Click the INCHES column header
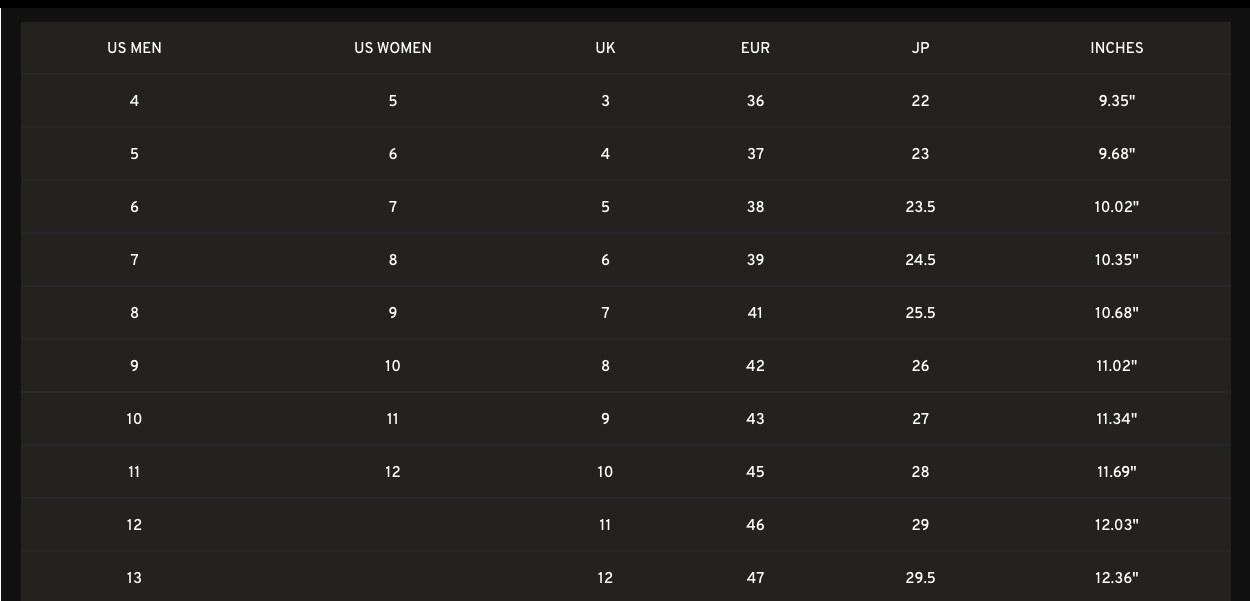The image size is (1250, 601). [1116, 48]
